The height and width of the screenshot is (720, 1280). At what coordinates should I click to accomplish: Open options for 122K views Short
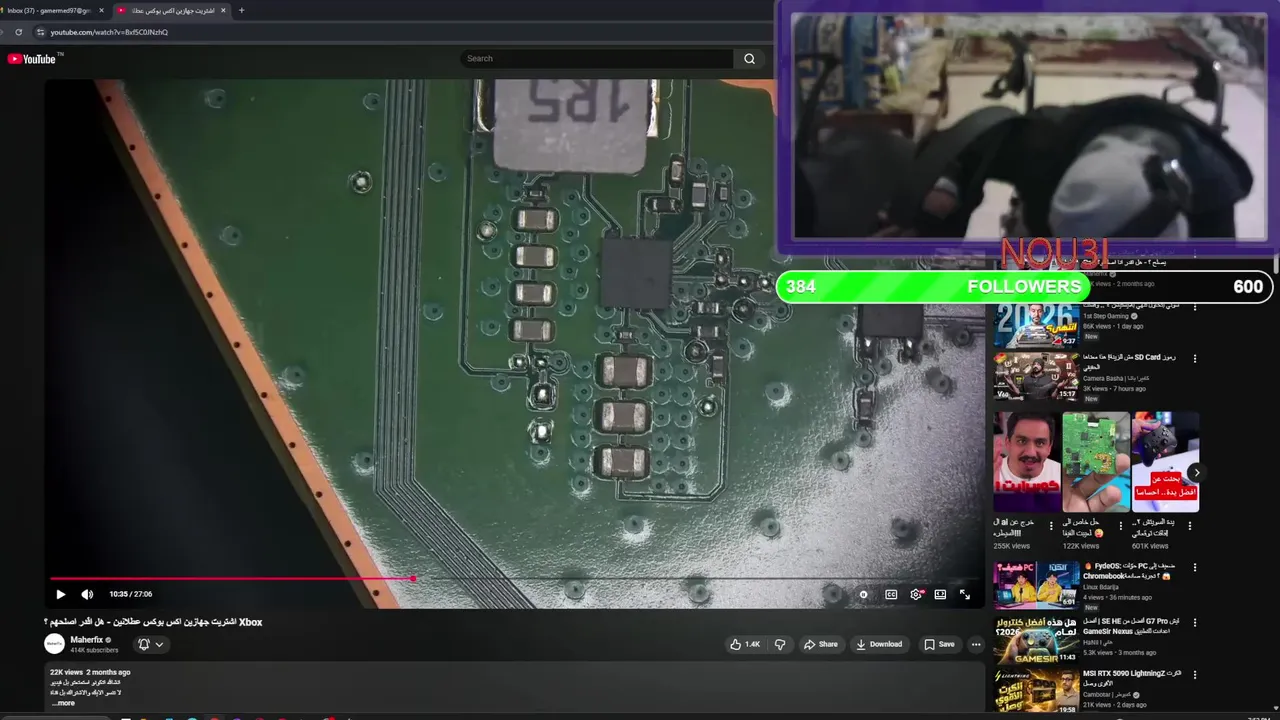coord(1121,525)
